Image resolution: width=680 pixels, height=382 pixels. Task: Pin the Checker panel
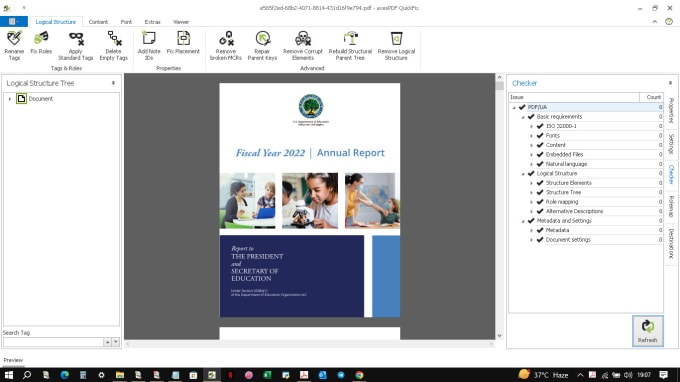[x=670, y=83]
